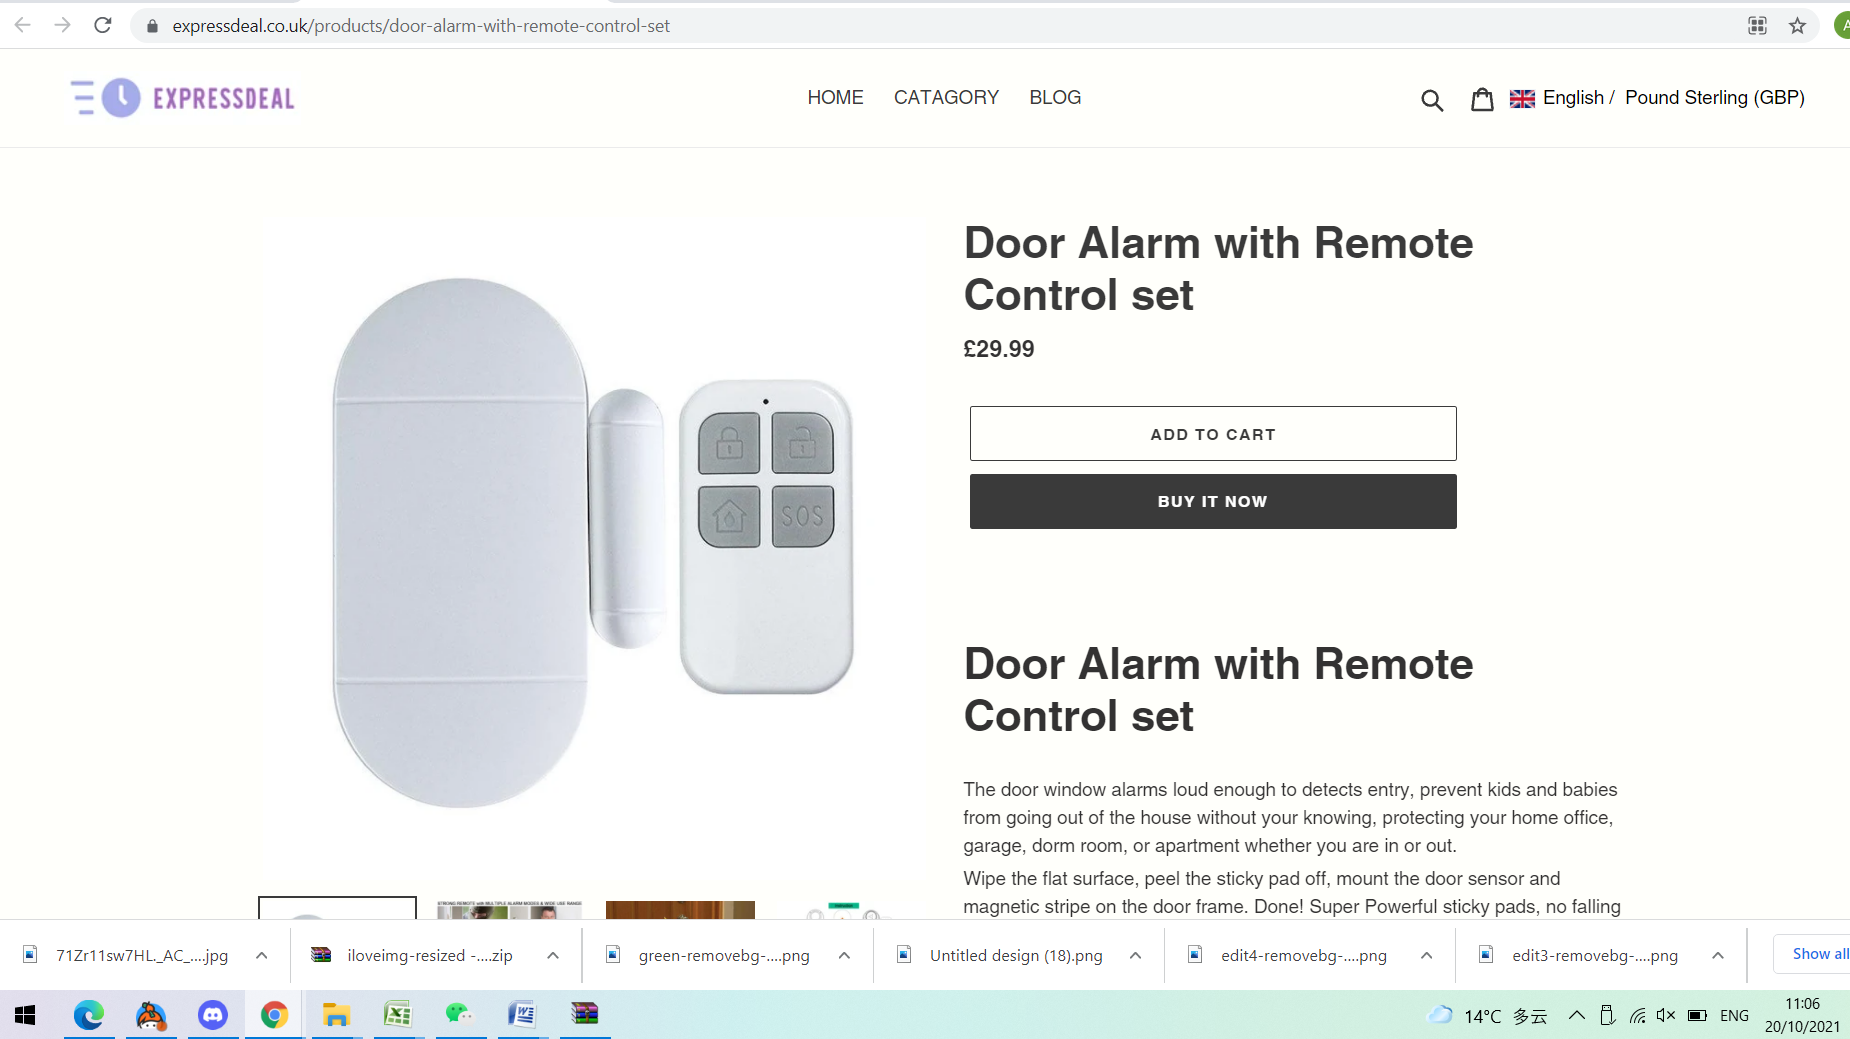1850x1039 pixels.
Task: Click the ADD TO CART button
Action: point(1213,434)
